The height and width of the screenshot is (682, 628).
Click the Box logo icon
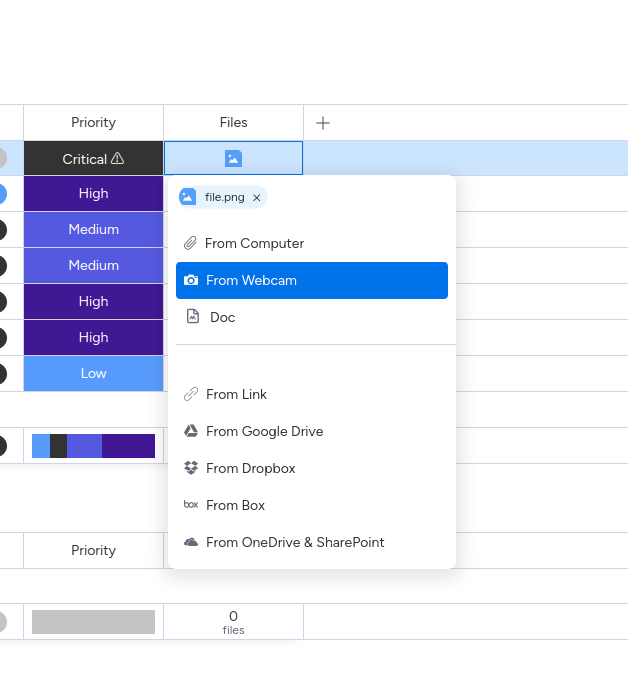191,505
